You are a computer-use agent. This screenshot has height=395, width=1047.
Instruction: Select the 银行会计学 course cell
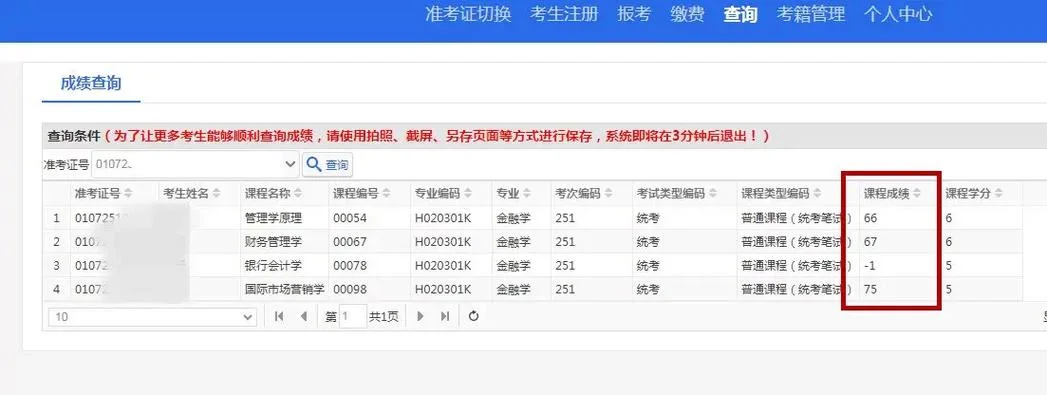pos(284,266)
